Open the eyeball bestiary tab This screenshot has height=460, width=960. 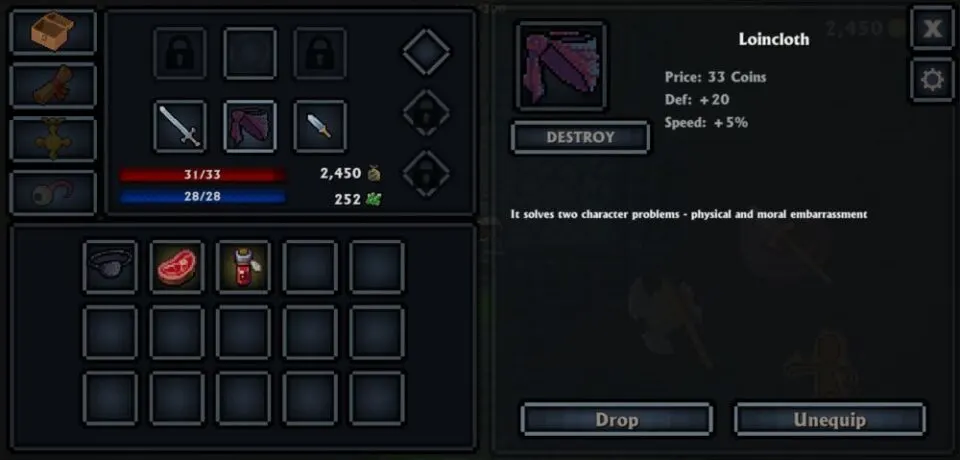[x=53, y=193]
